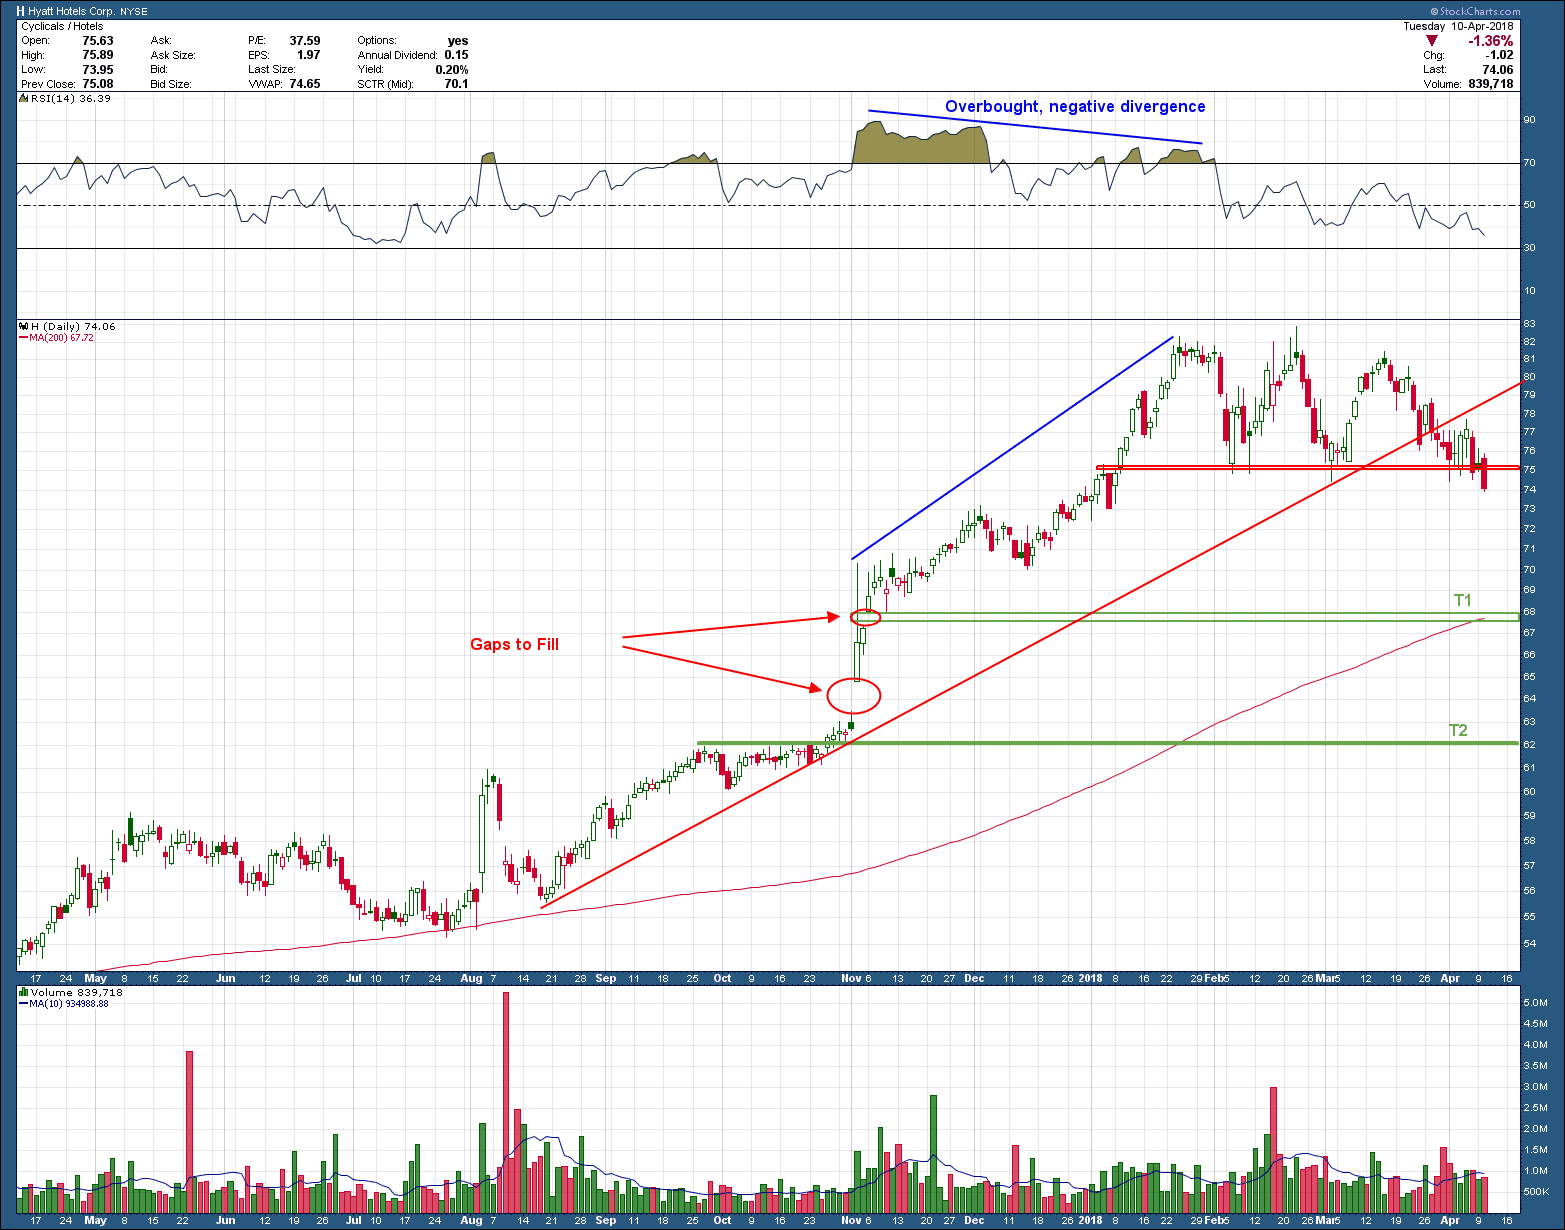
Task: Click the Annual Dividend value 0.15
Action: click(x=456, y=55)
